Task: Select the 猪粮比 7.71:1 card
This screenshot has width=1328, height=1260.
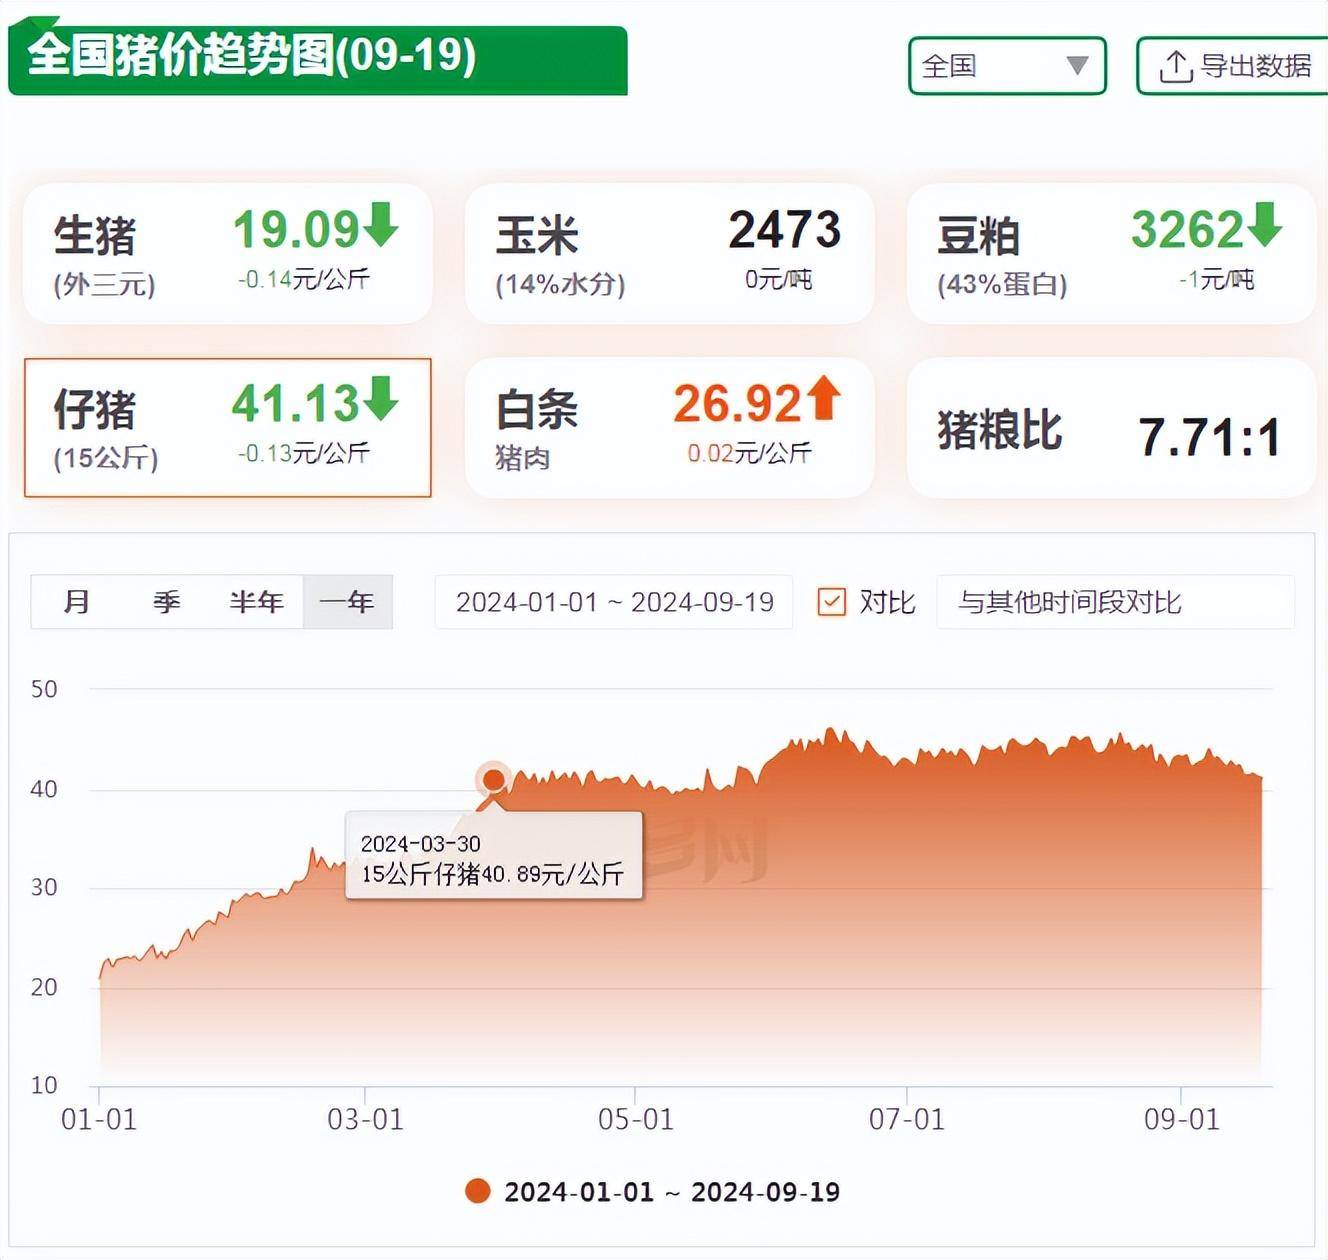Action: point(1111,428)
